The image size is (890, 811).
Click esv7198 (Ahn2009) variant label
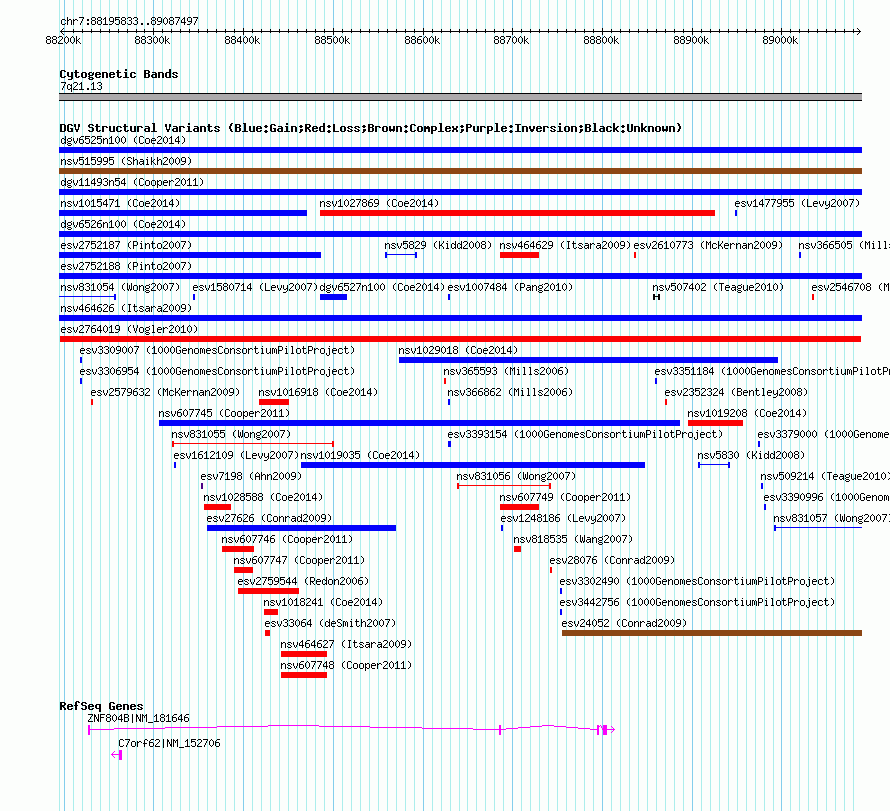point(251,476)
